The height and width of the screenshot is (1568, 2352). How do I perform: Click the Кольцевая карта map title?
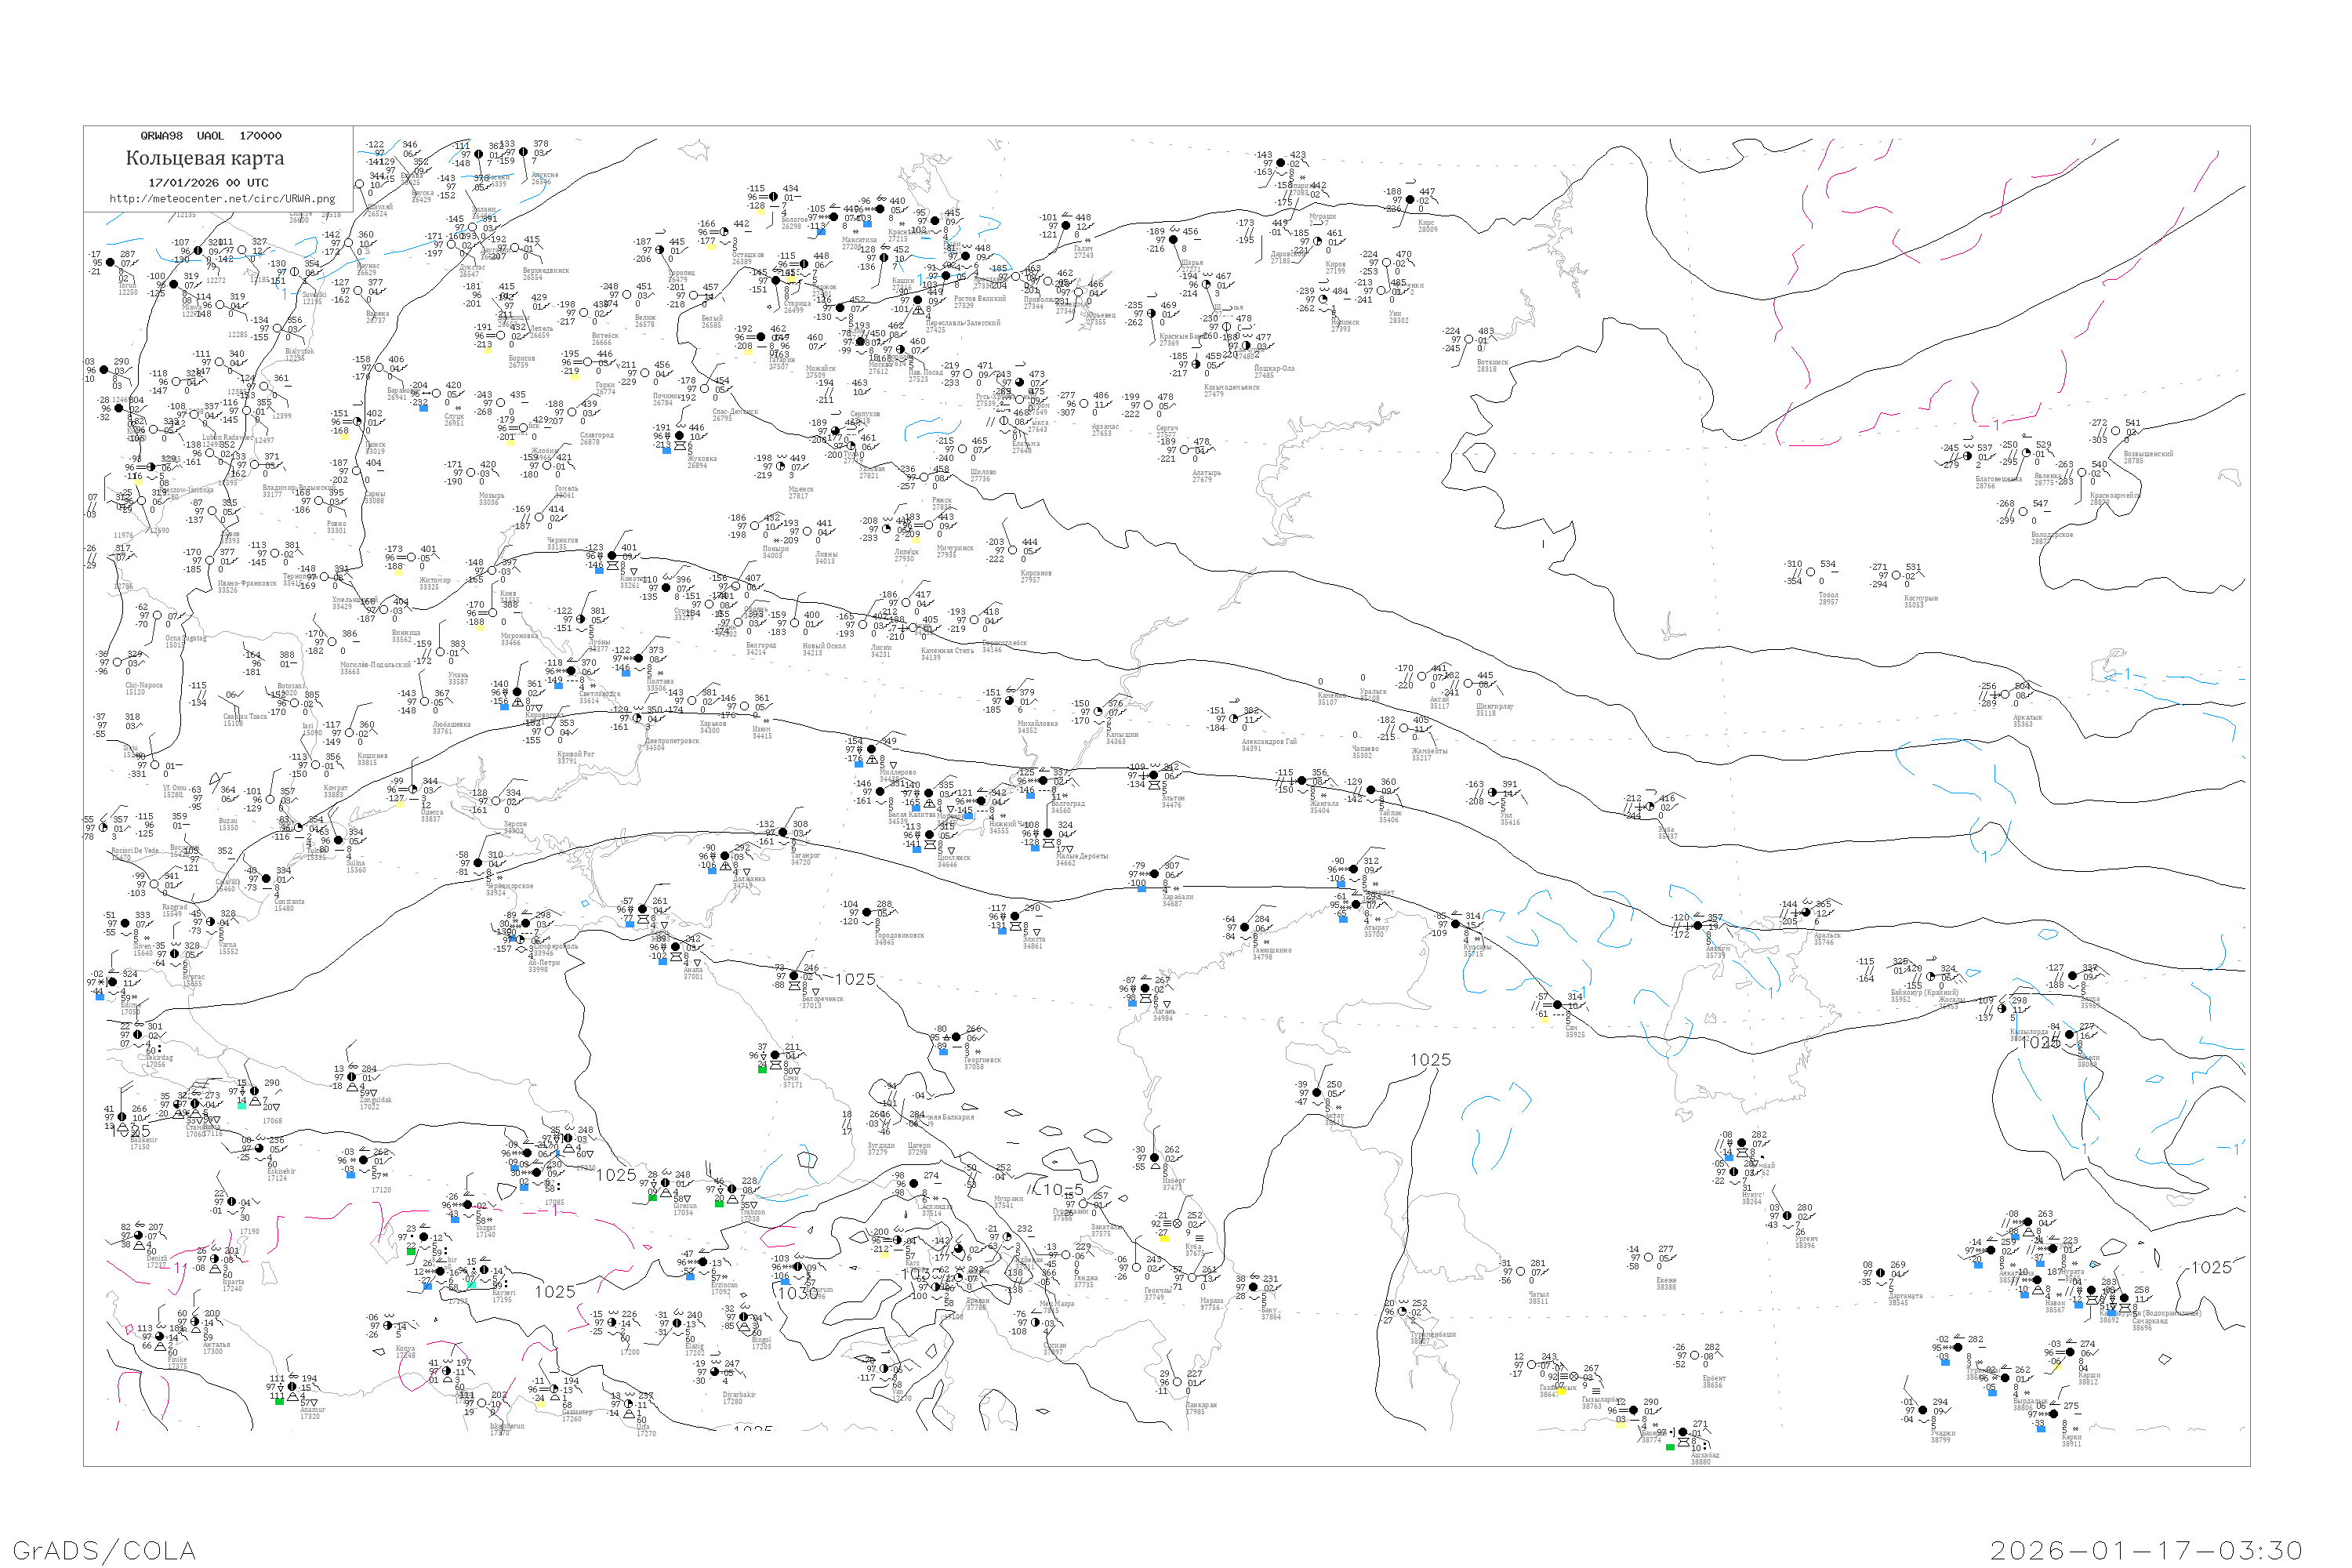pyautogui.click(x=205, y=158)
